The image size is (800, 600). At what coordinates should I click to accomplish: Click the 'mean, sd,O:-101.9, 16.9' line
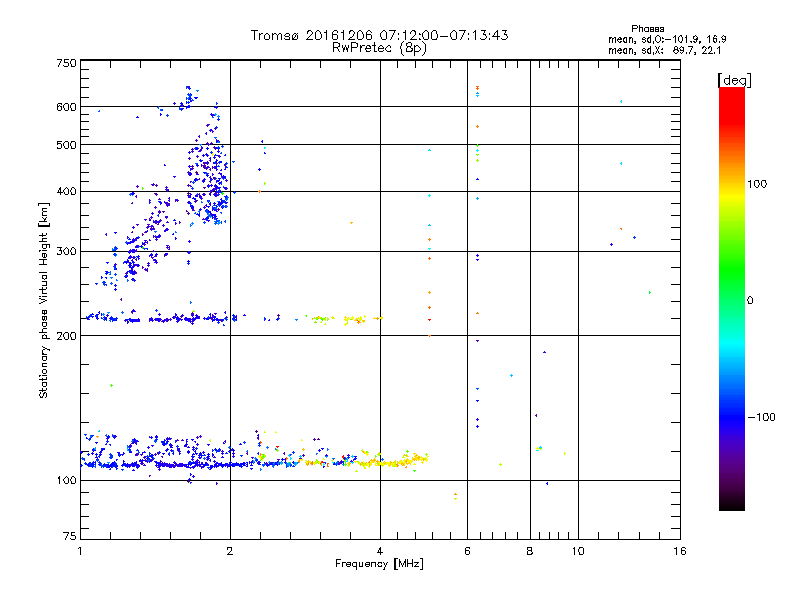667,39
